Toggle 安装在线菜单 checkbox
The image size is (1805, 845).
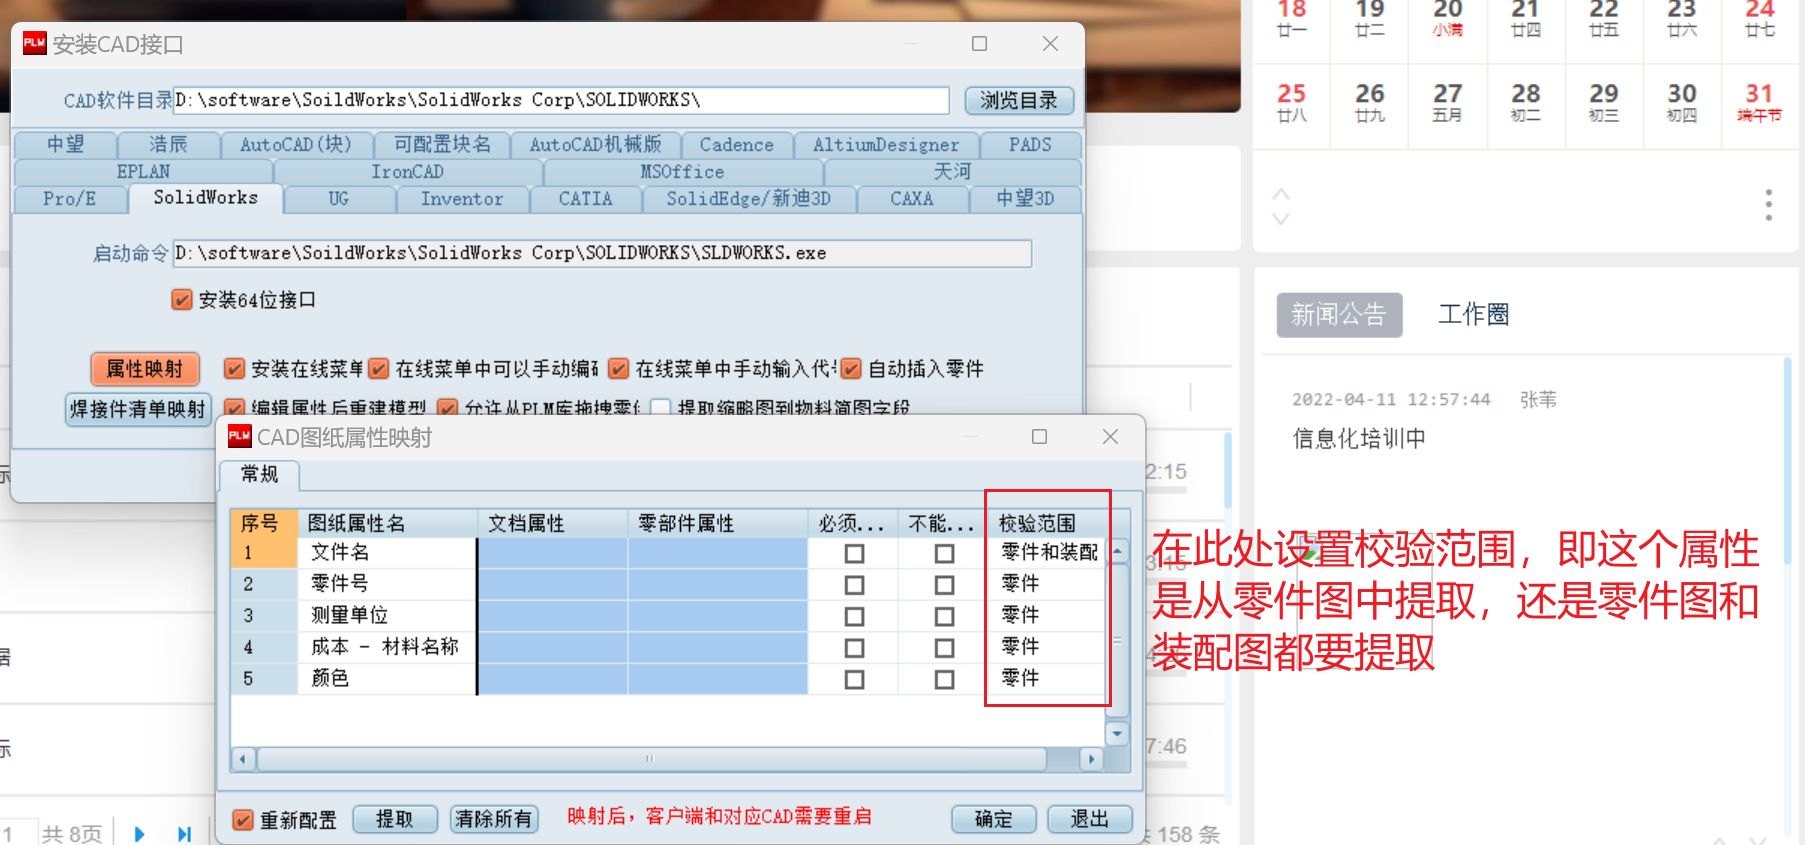tap(234, 369)
